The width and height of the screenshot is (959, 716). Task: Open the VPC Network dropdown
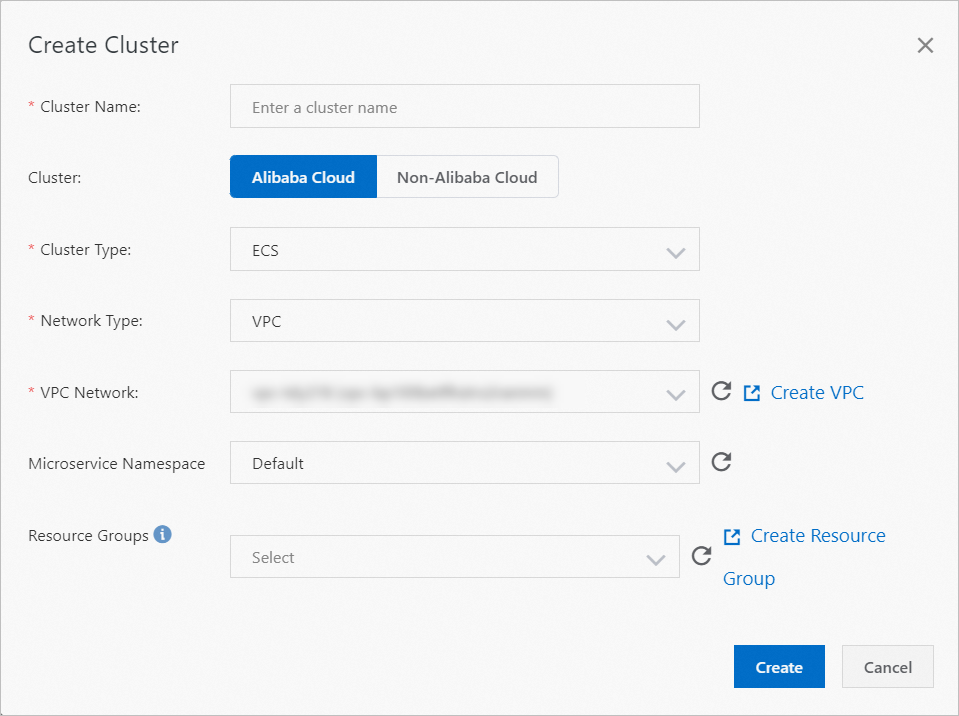point(465,391)
